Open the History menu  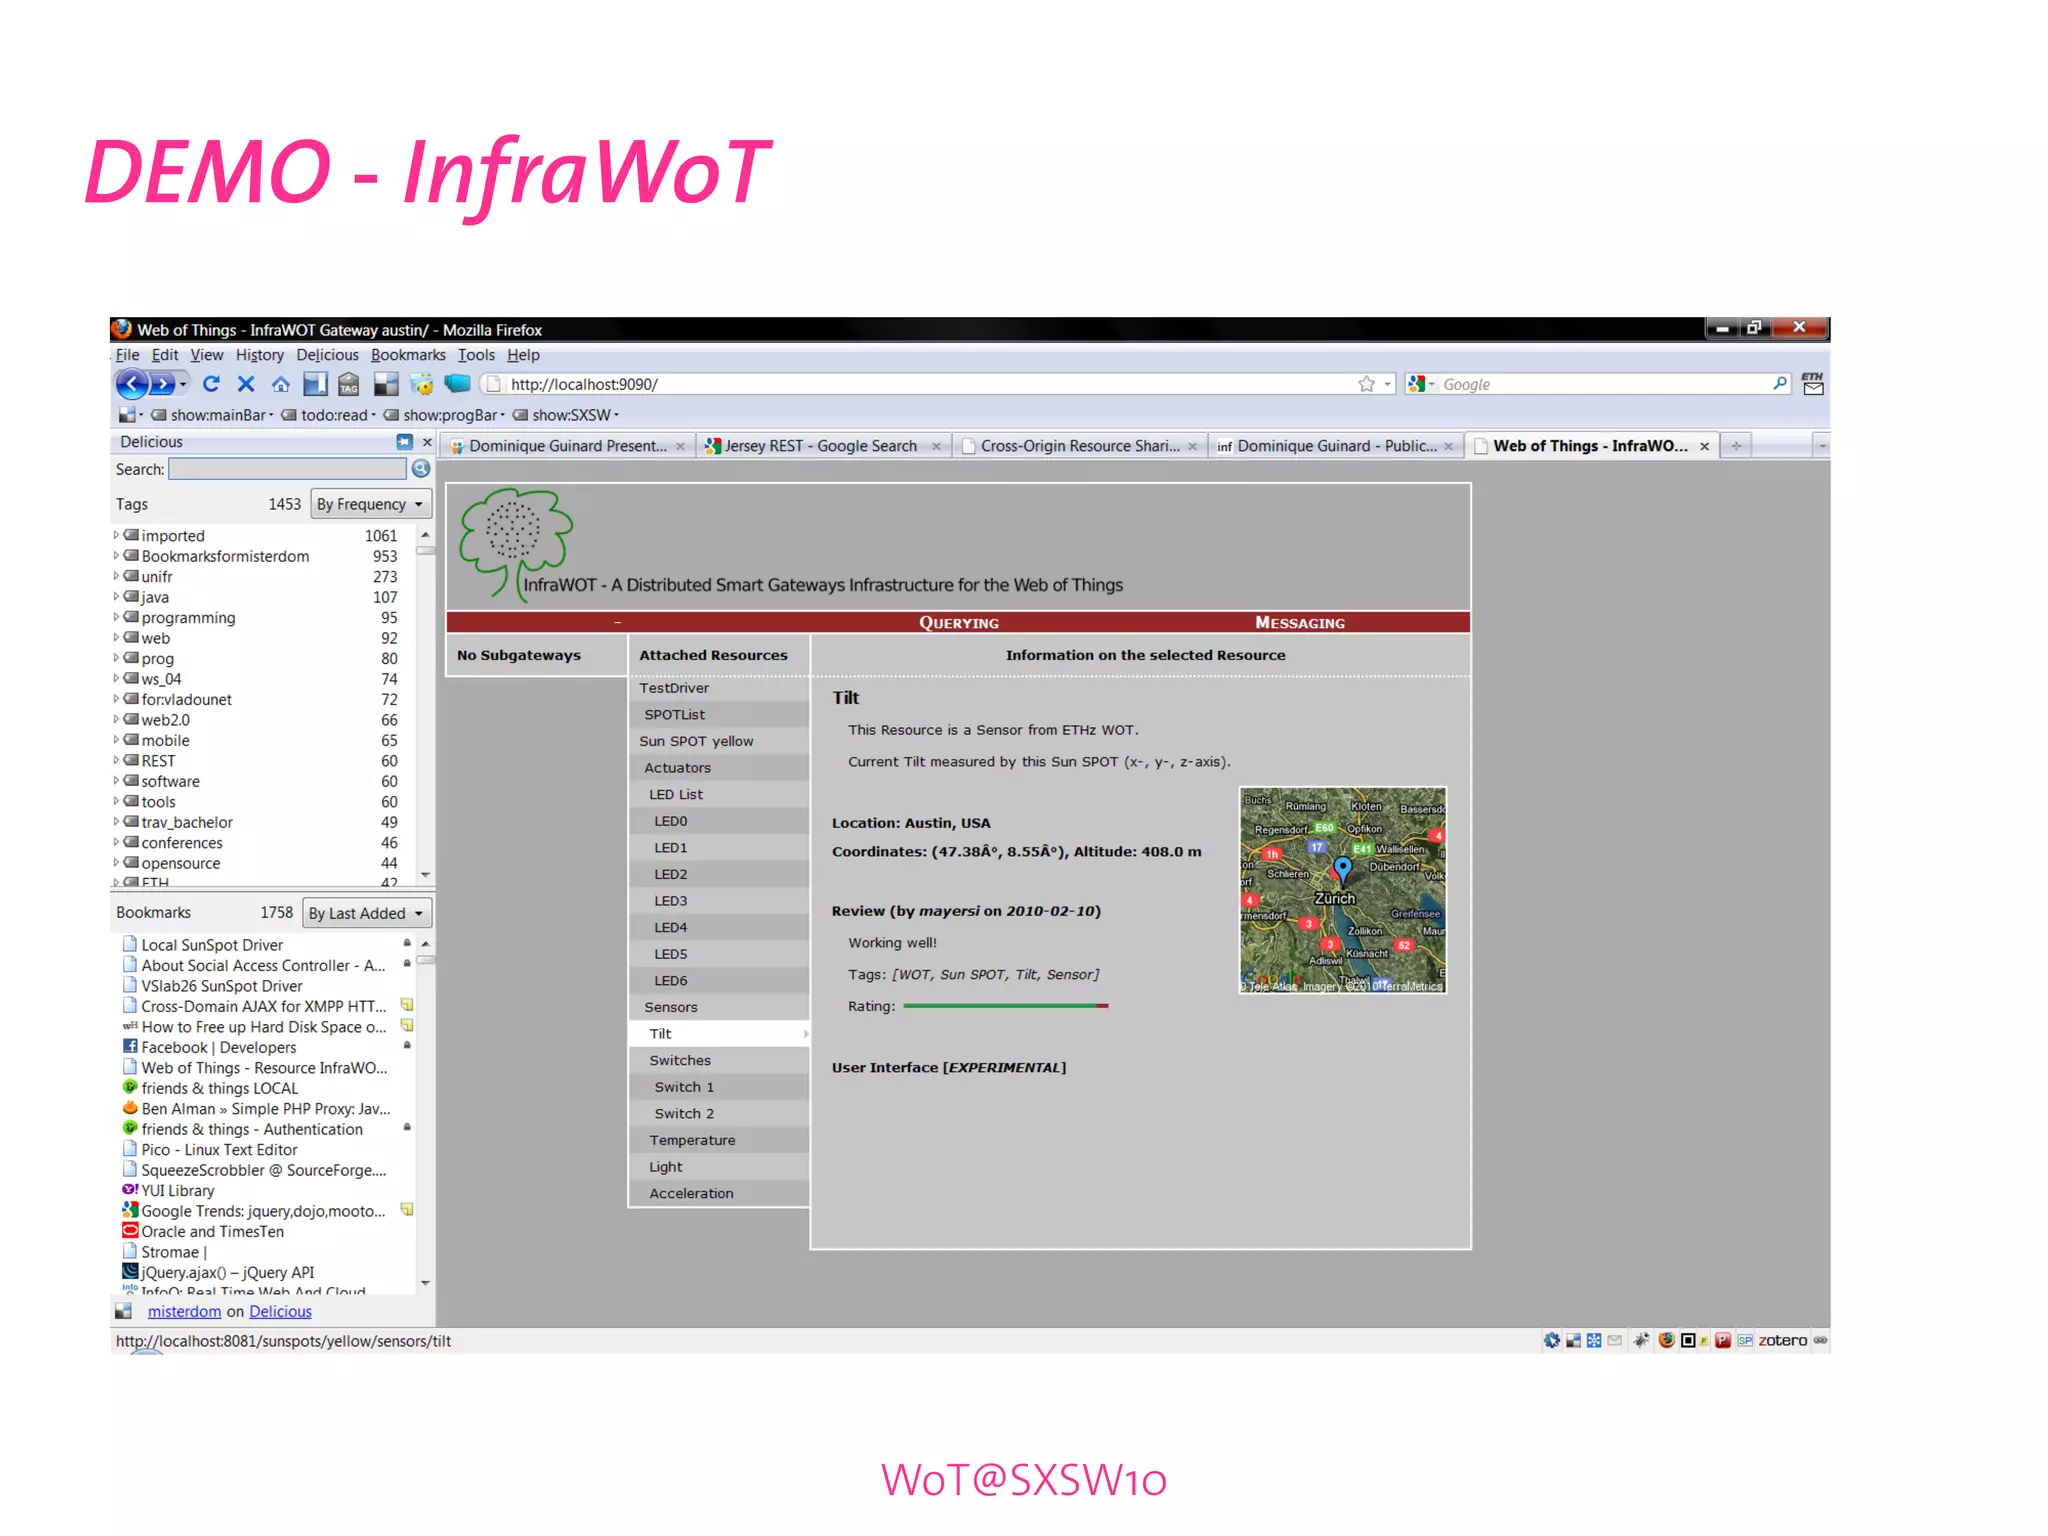click(260, 355)
